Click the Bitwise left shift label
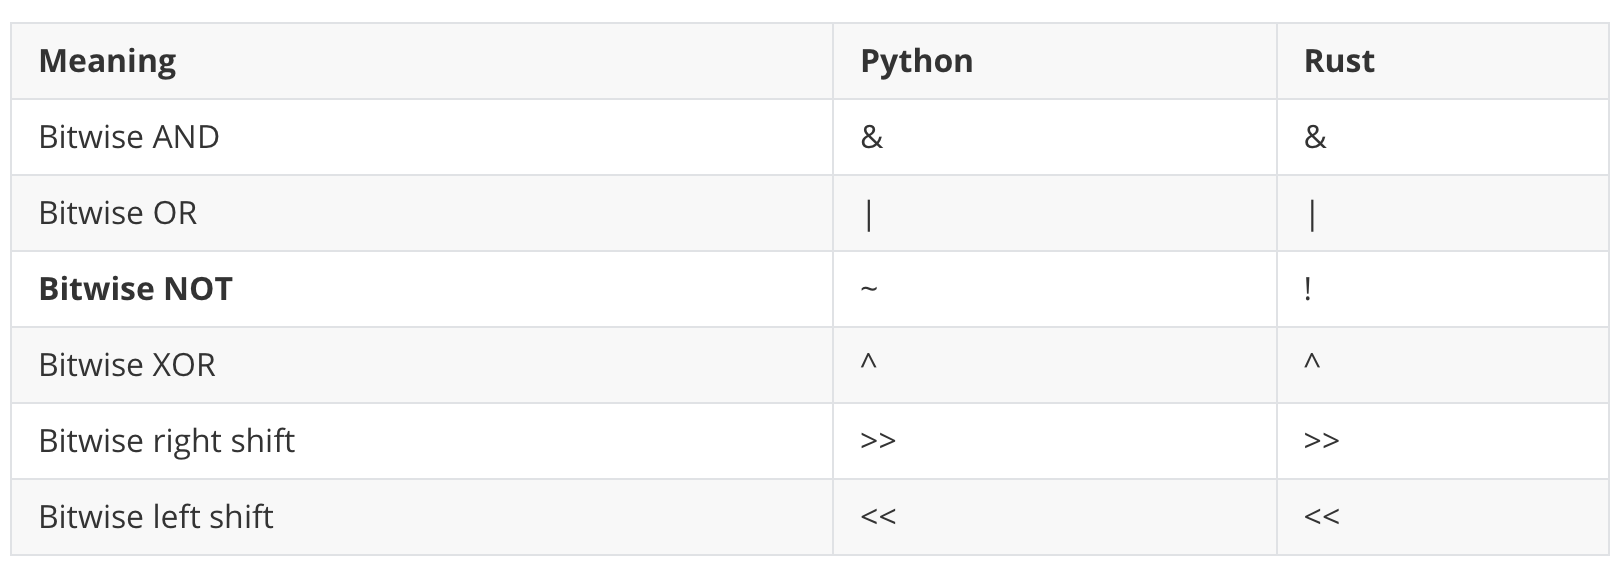This screenshot has height=578, width=1624. point(156,517)
